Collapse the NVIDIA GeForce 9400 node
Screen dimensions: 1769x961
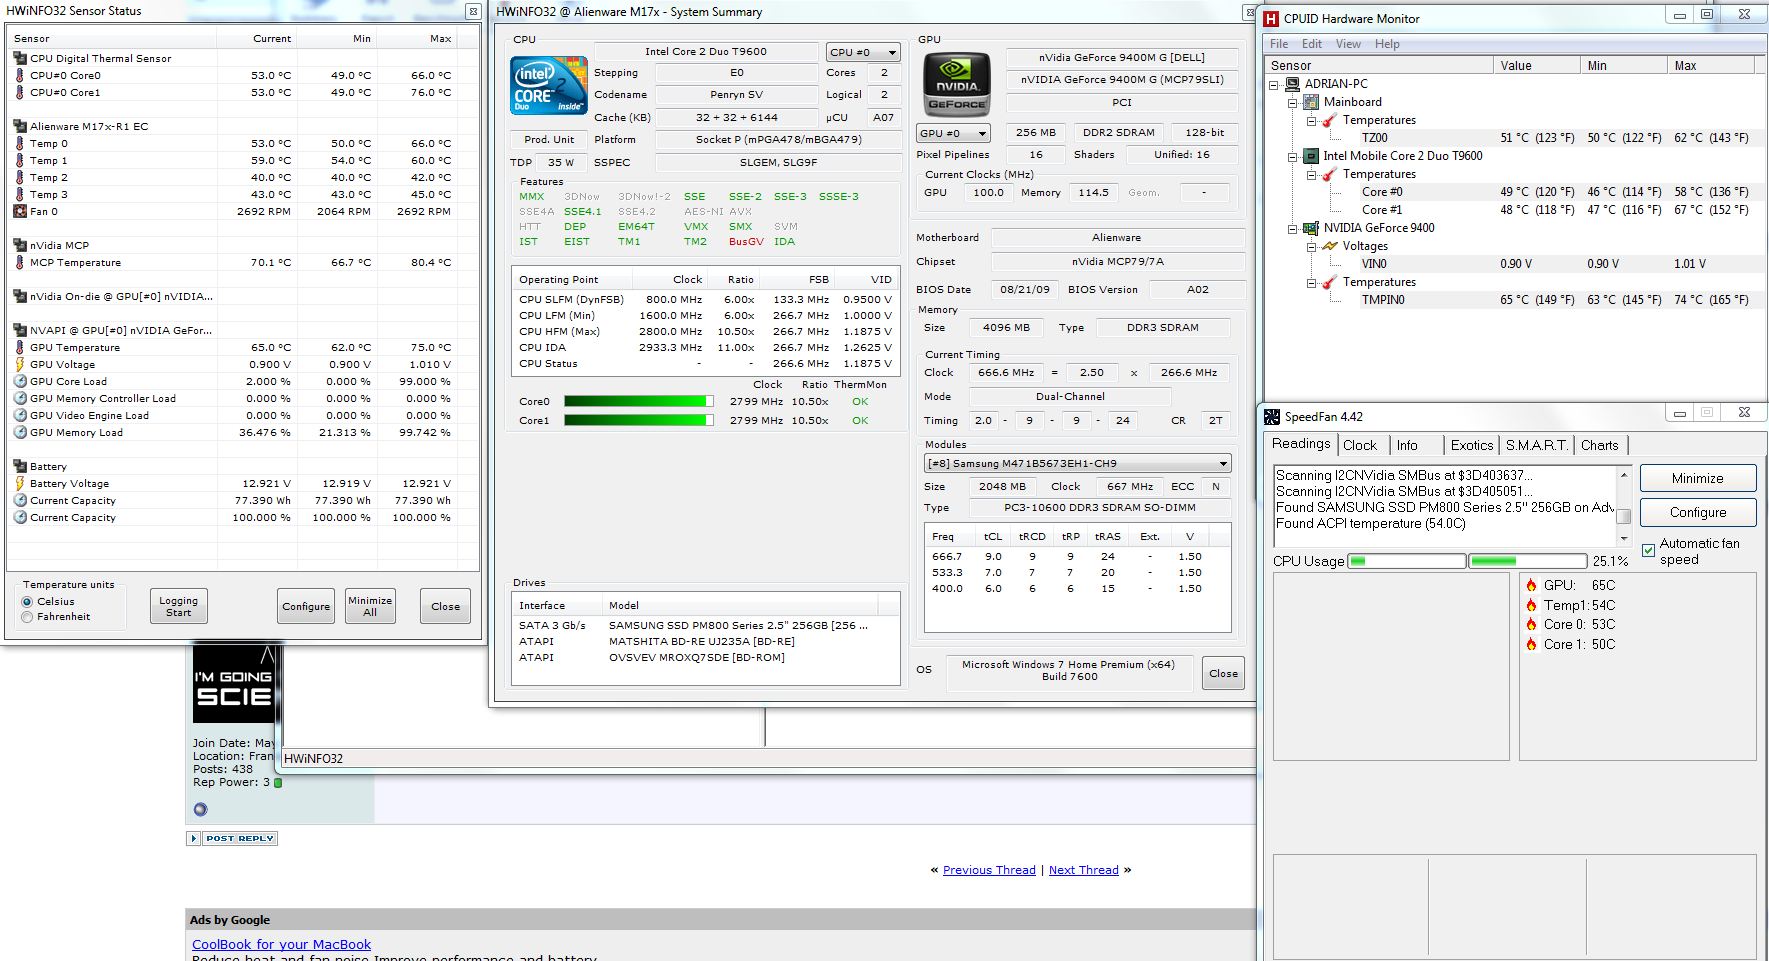1293,229
